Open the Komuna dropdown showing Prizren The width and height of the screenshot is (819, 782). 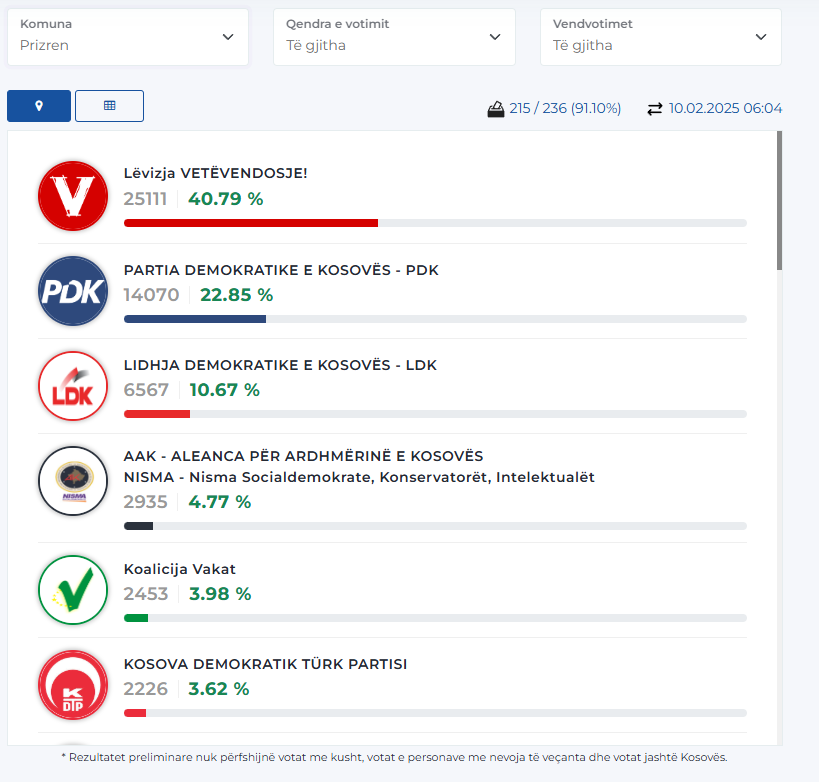128,37
